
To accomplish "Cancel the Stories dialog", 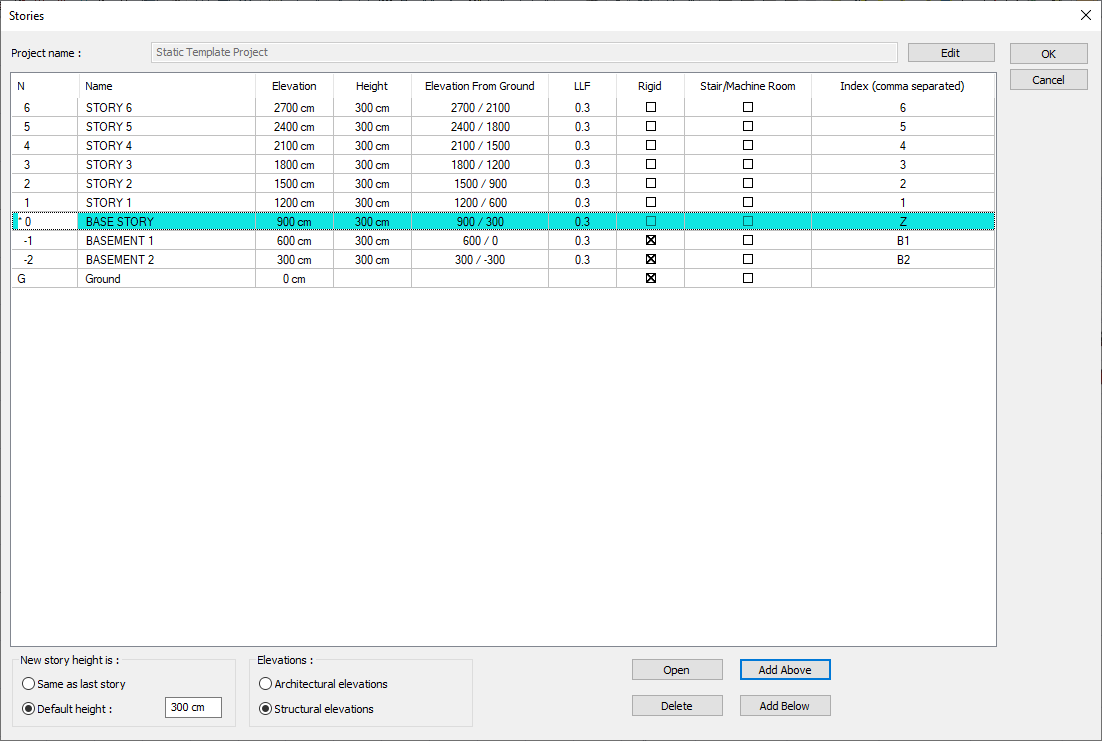I will click(1048, 80).
